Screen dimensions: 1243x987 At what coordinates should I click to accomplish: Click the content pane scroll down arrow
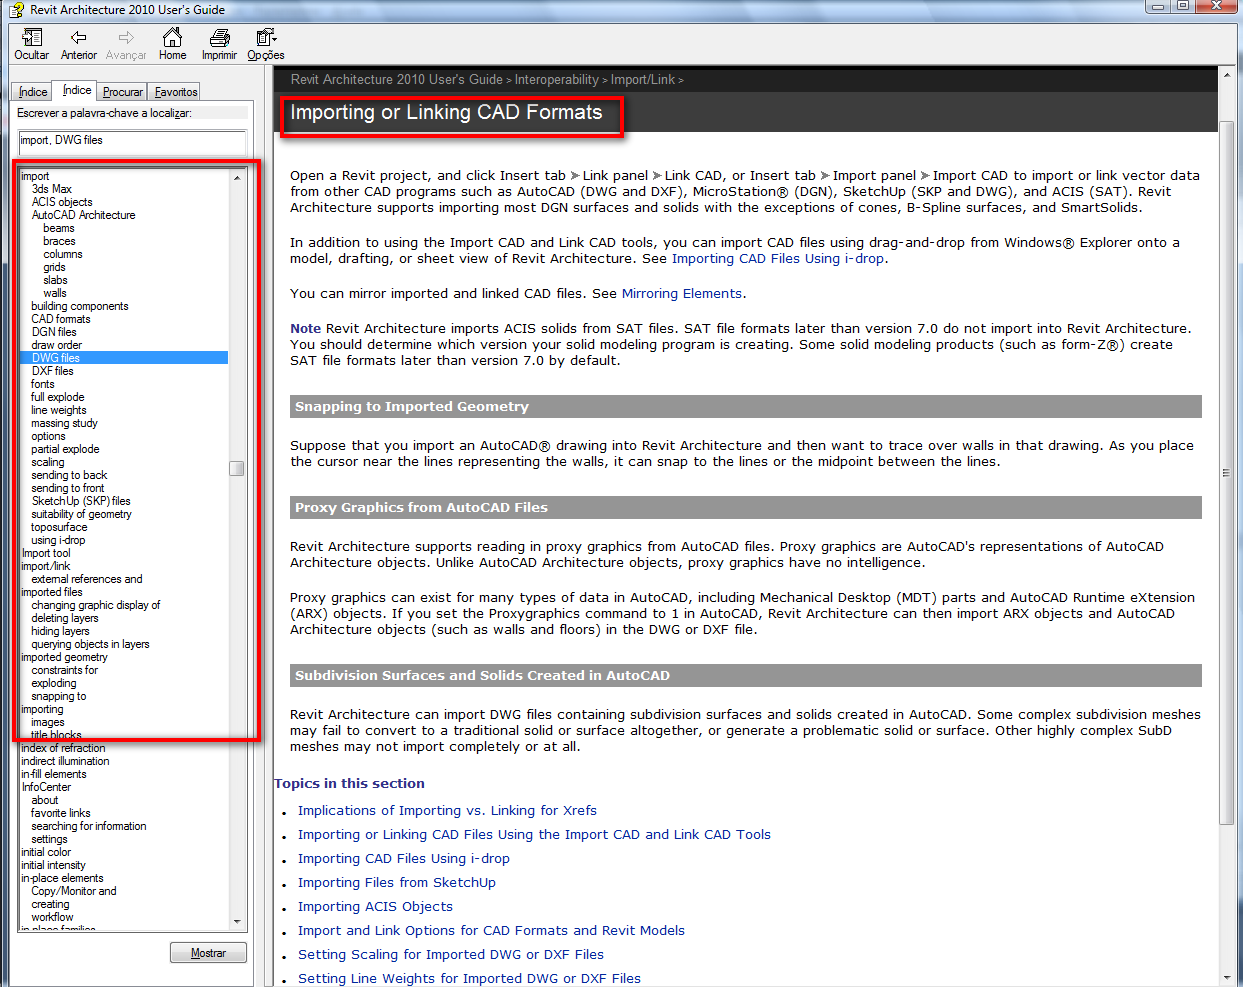click(1227, 977)
